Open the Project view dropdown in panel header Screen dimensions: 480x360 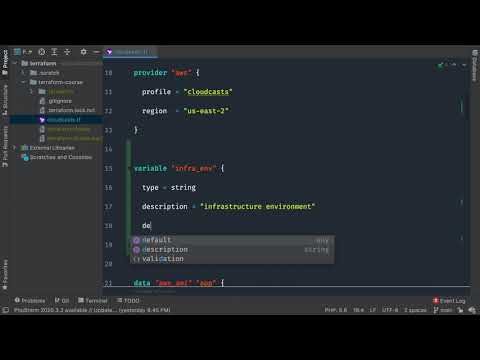[x=23, y=52]
